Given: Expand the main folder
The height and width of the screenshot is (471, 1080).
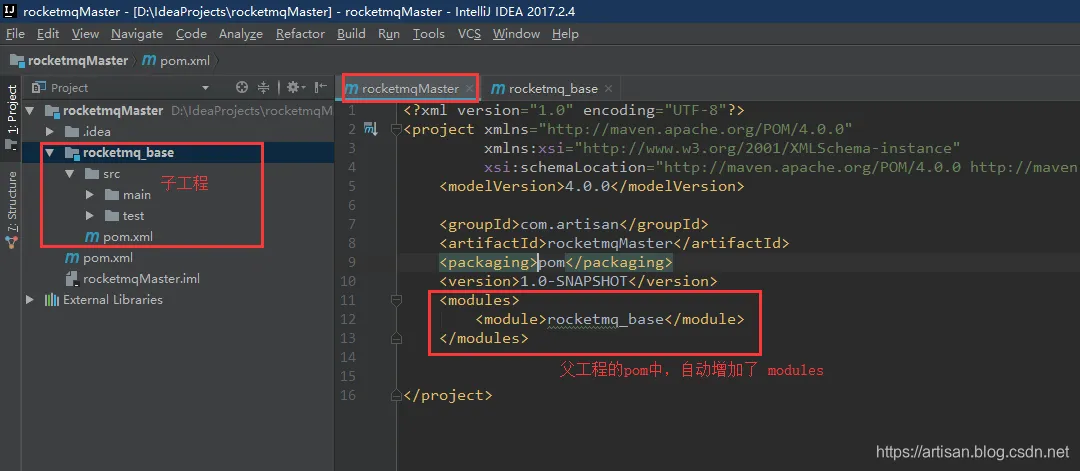Looking at the screenshot, I should tap(90, 195).
